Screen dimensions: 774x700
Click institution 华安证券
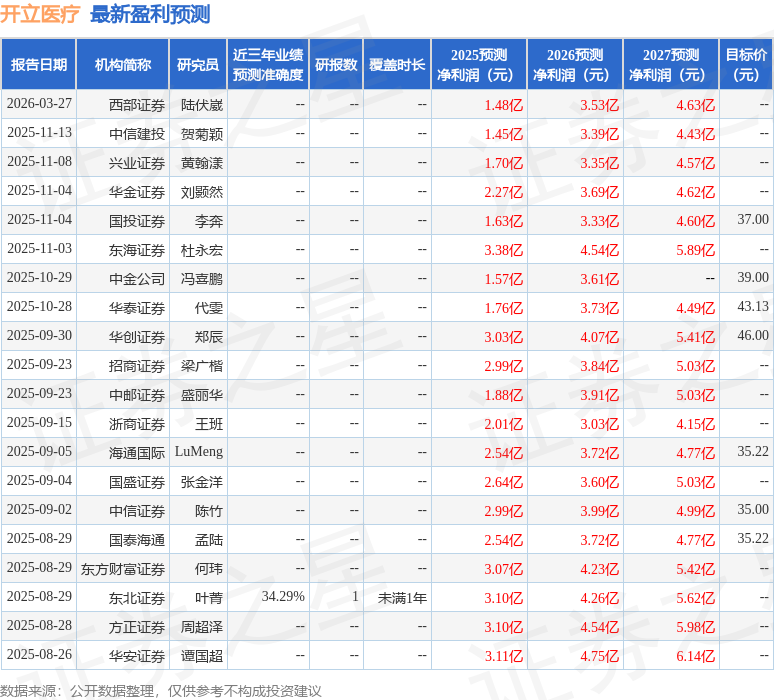click(x=137, y=657)
